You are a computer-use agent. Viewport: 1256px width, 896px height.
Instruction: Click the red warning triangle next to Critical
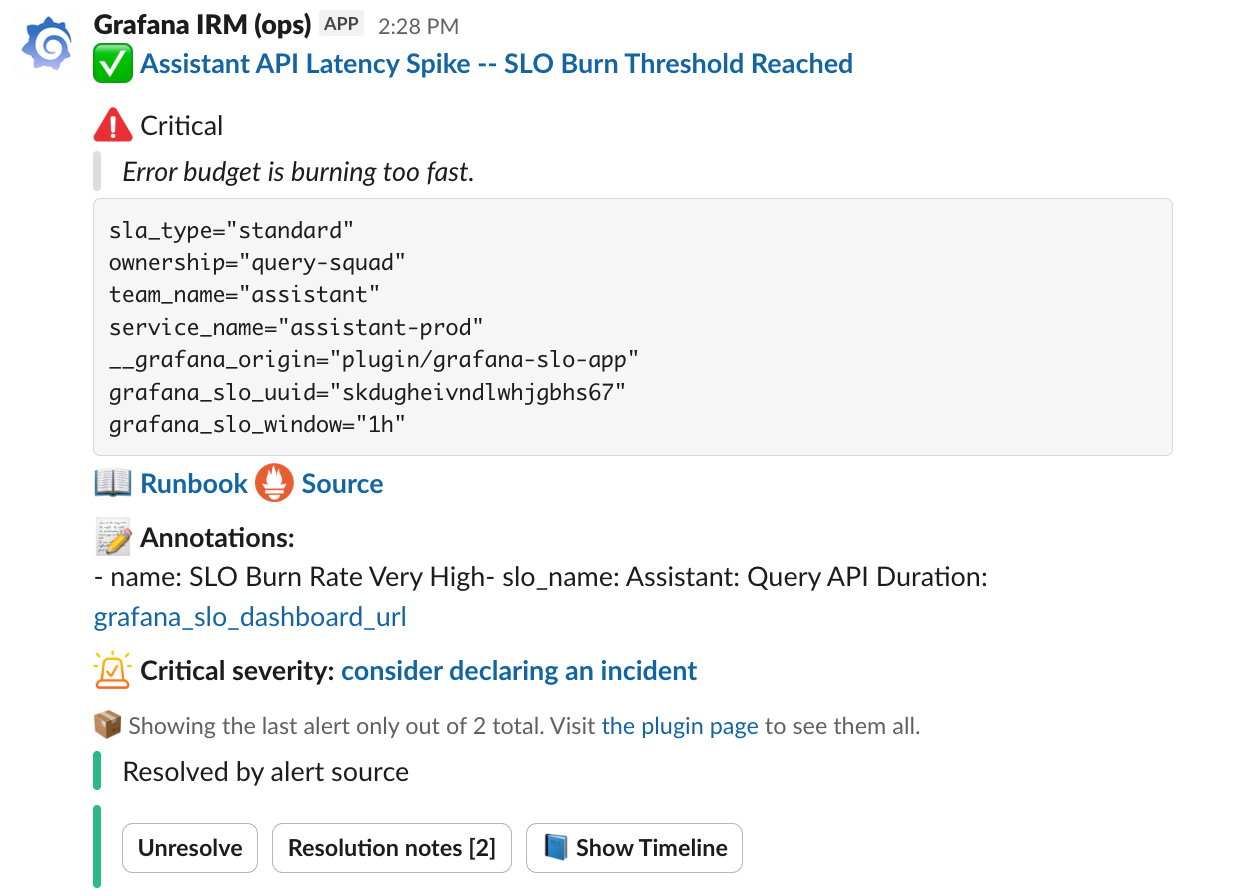(112, 124)
